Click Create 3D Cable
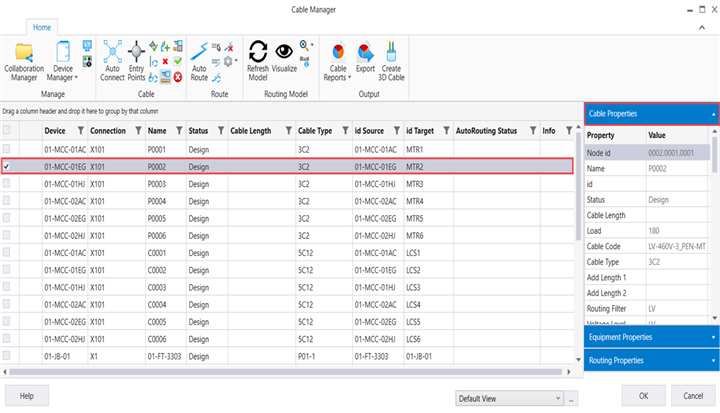The image size is (720, 413). pos(391,62)
